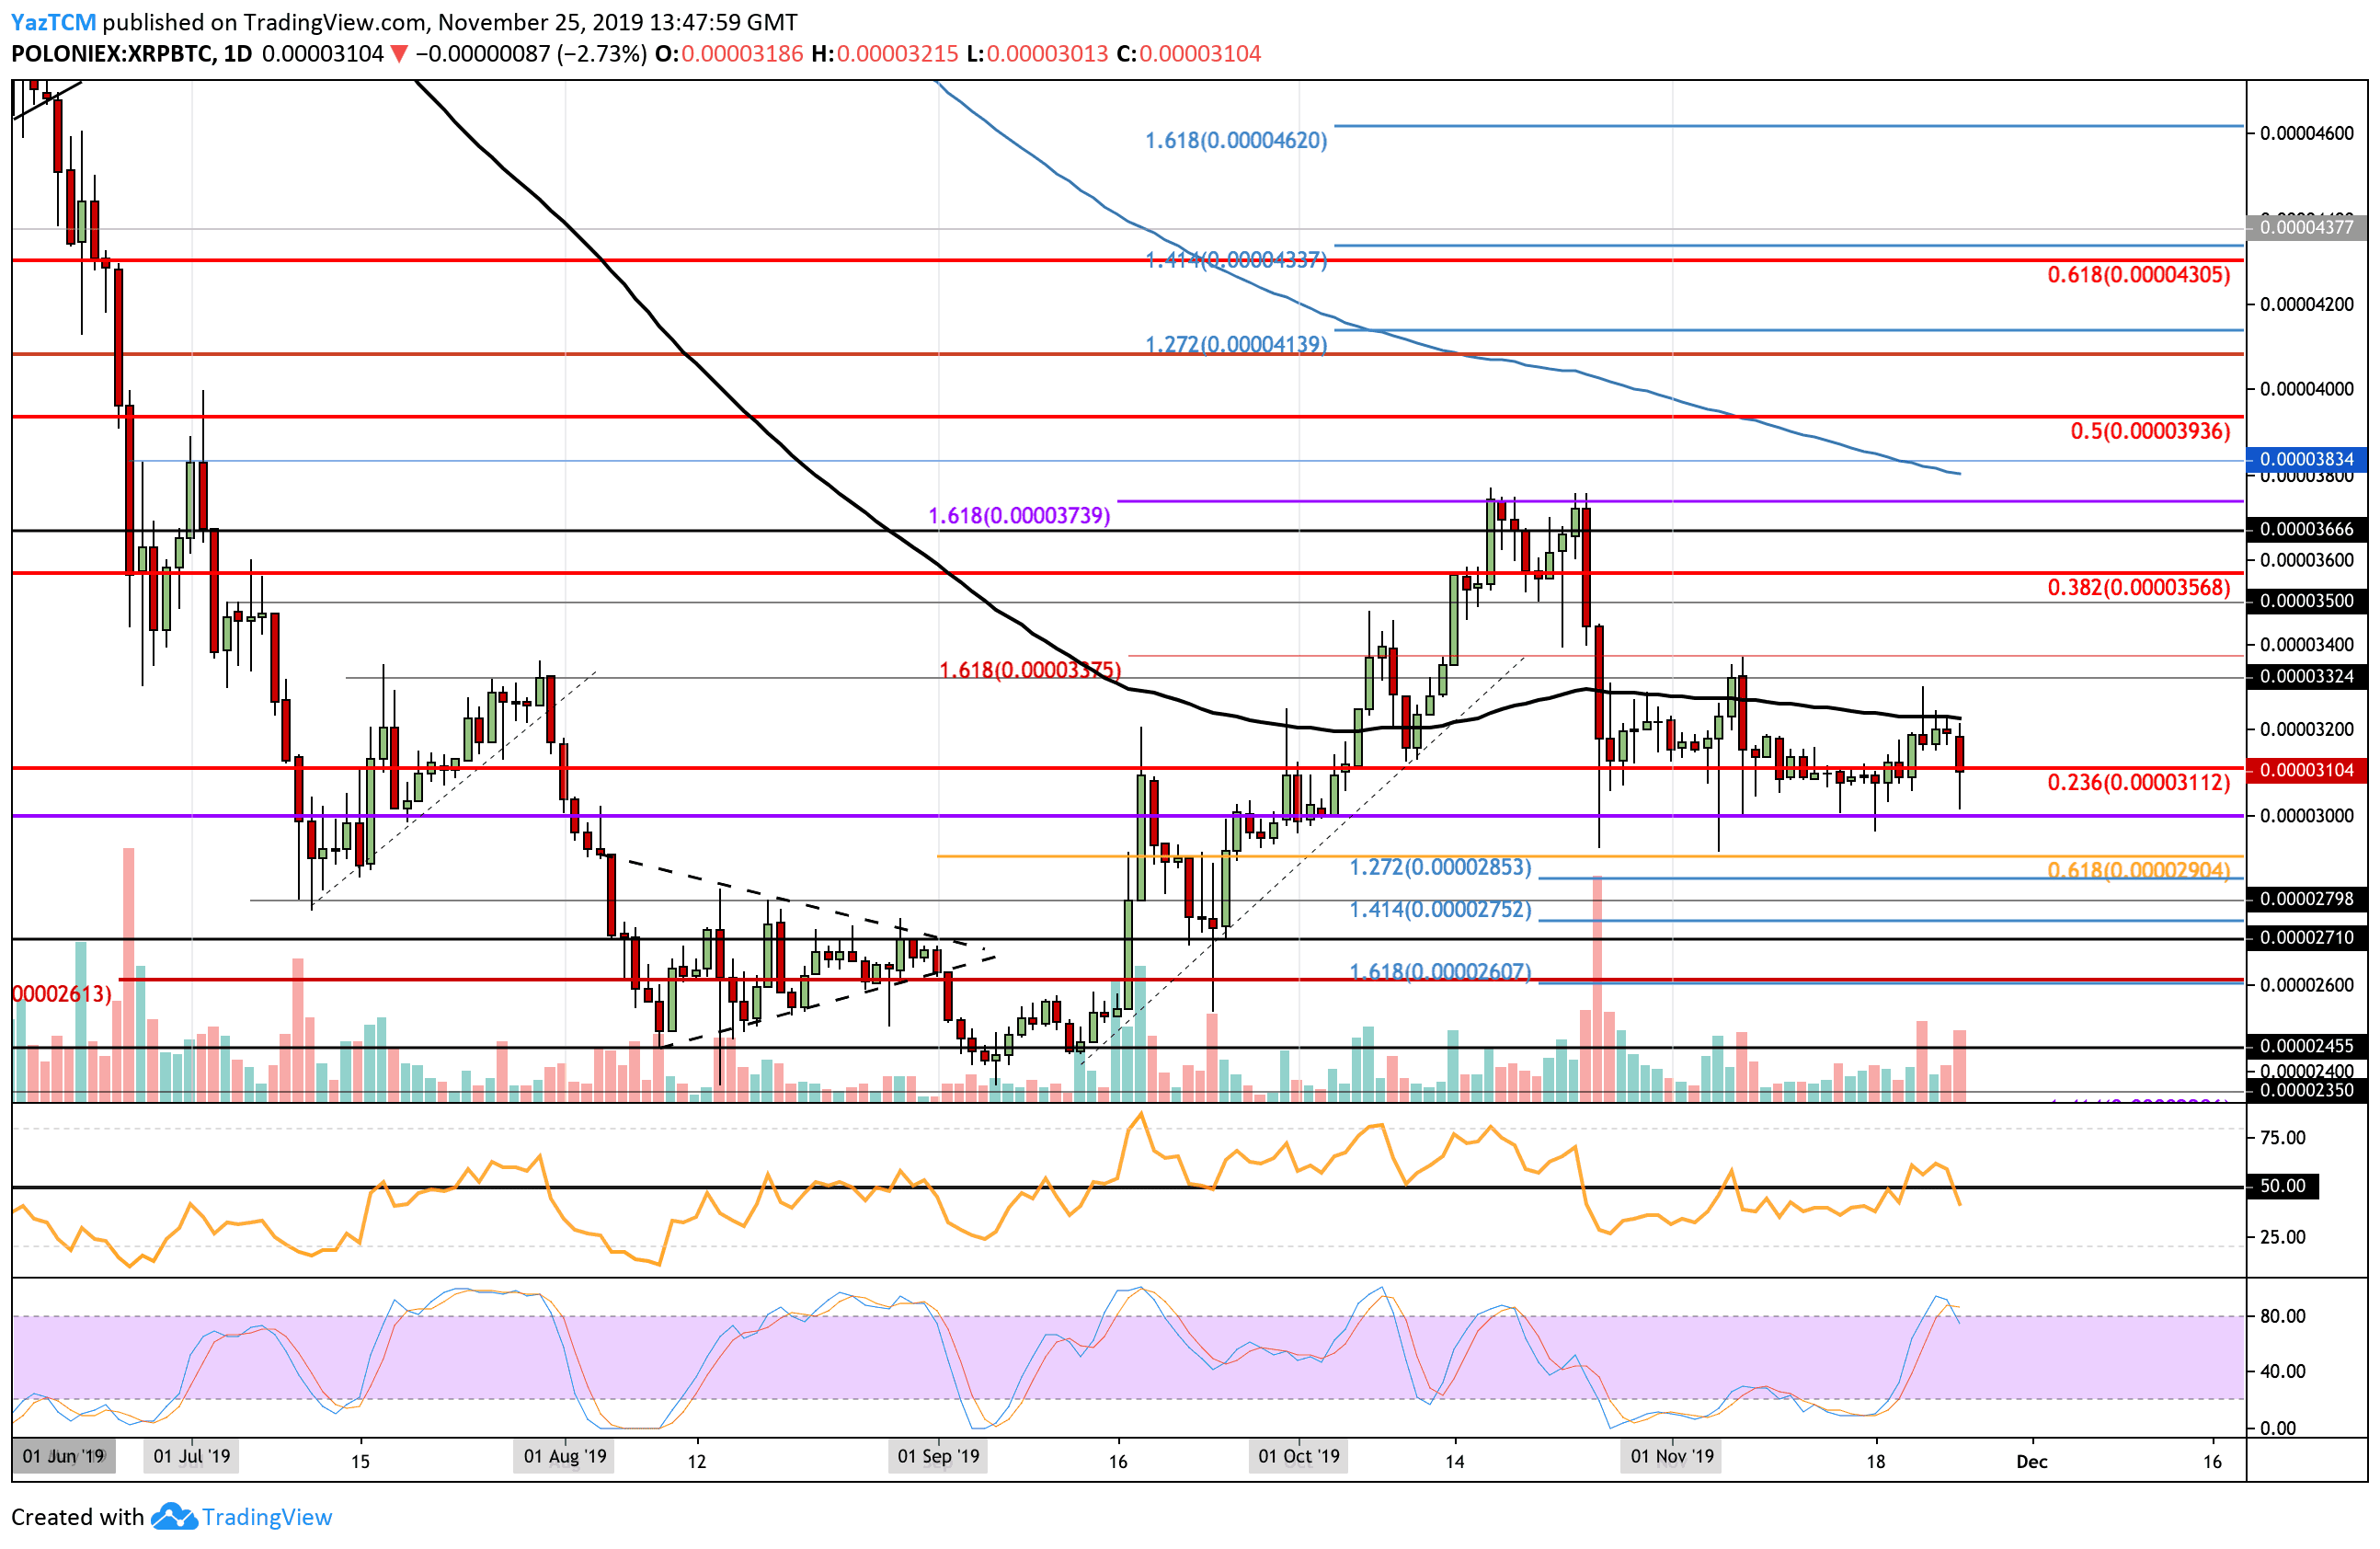Viewport: 2380px width, 1549px height.
Task: Select the 01 Jul '19 date marker
Action: (x=192, y=1456)
